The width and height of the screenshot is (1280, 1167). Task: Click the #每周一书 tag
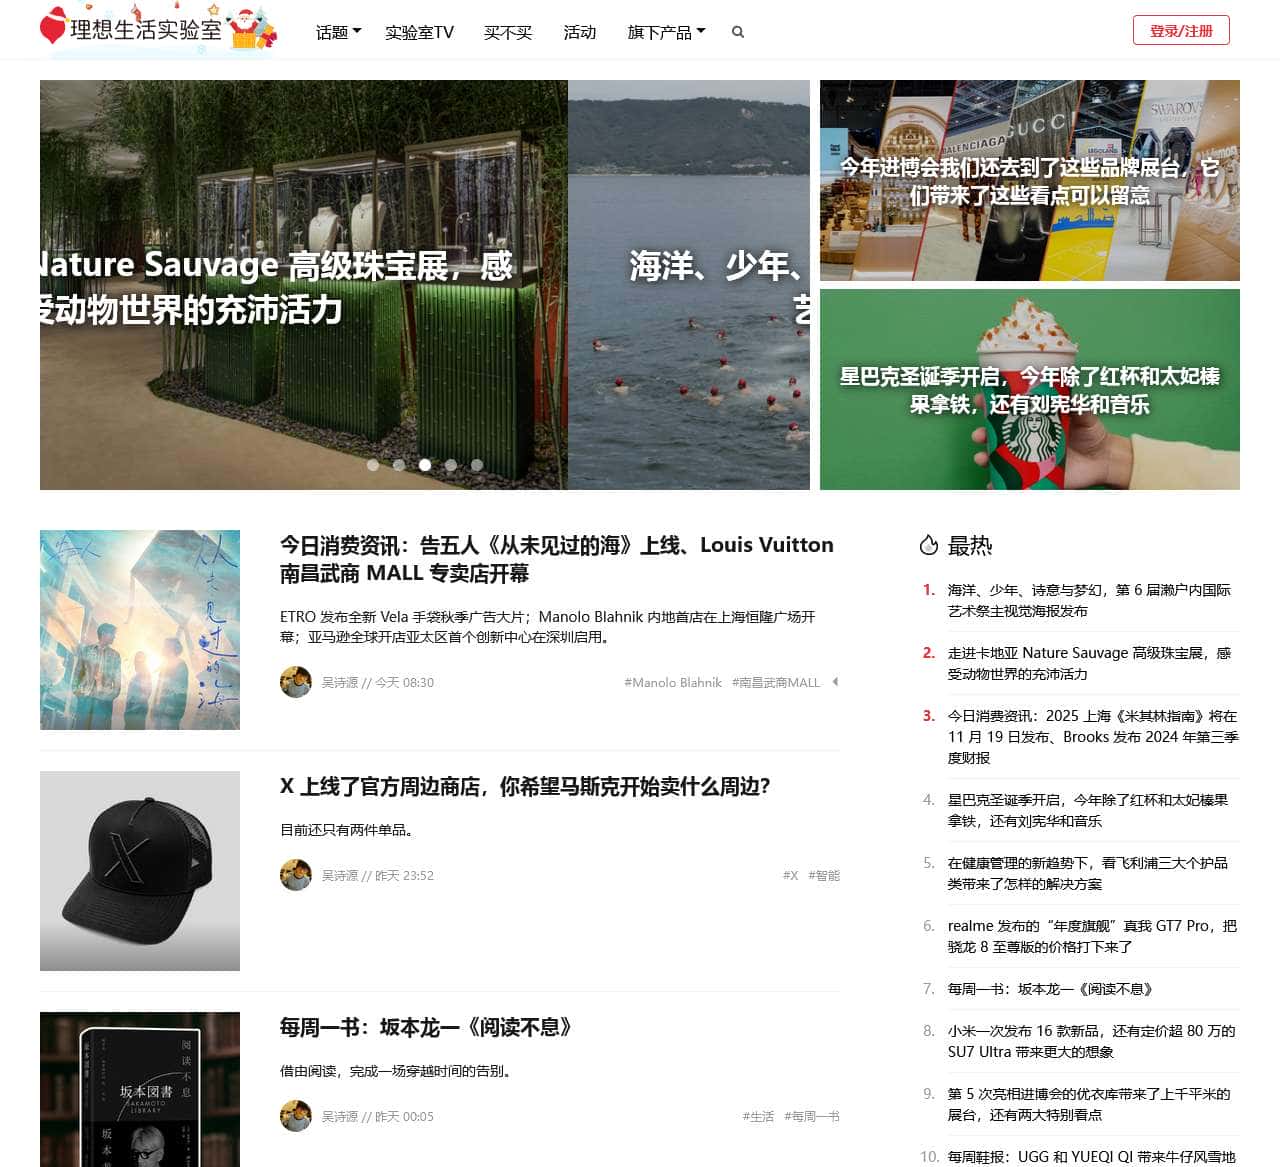coord(812,1117)
